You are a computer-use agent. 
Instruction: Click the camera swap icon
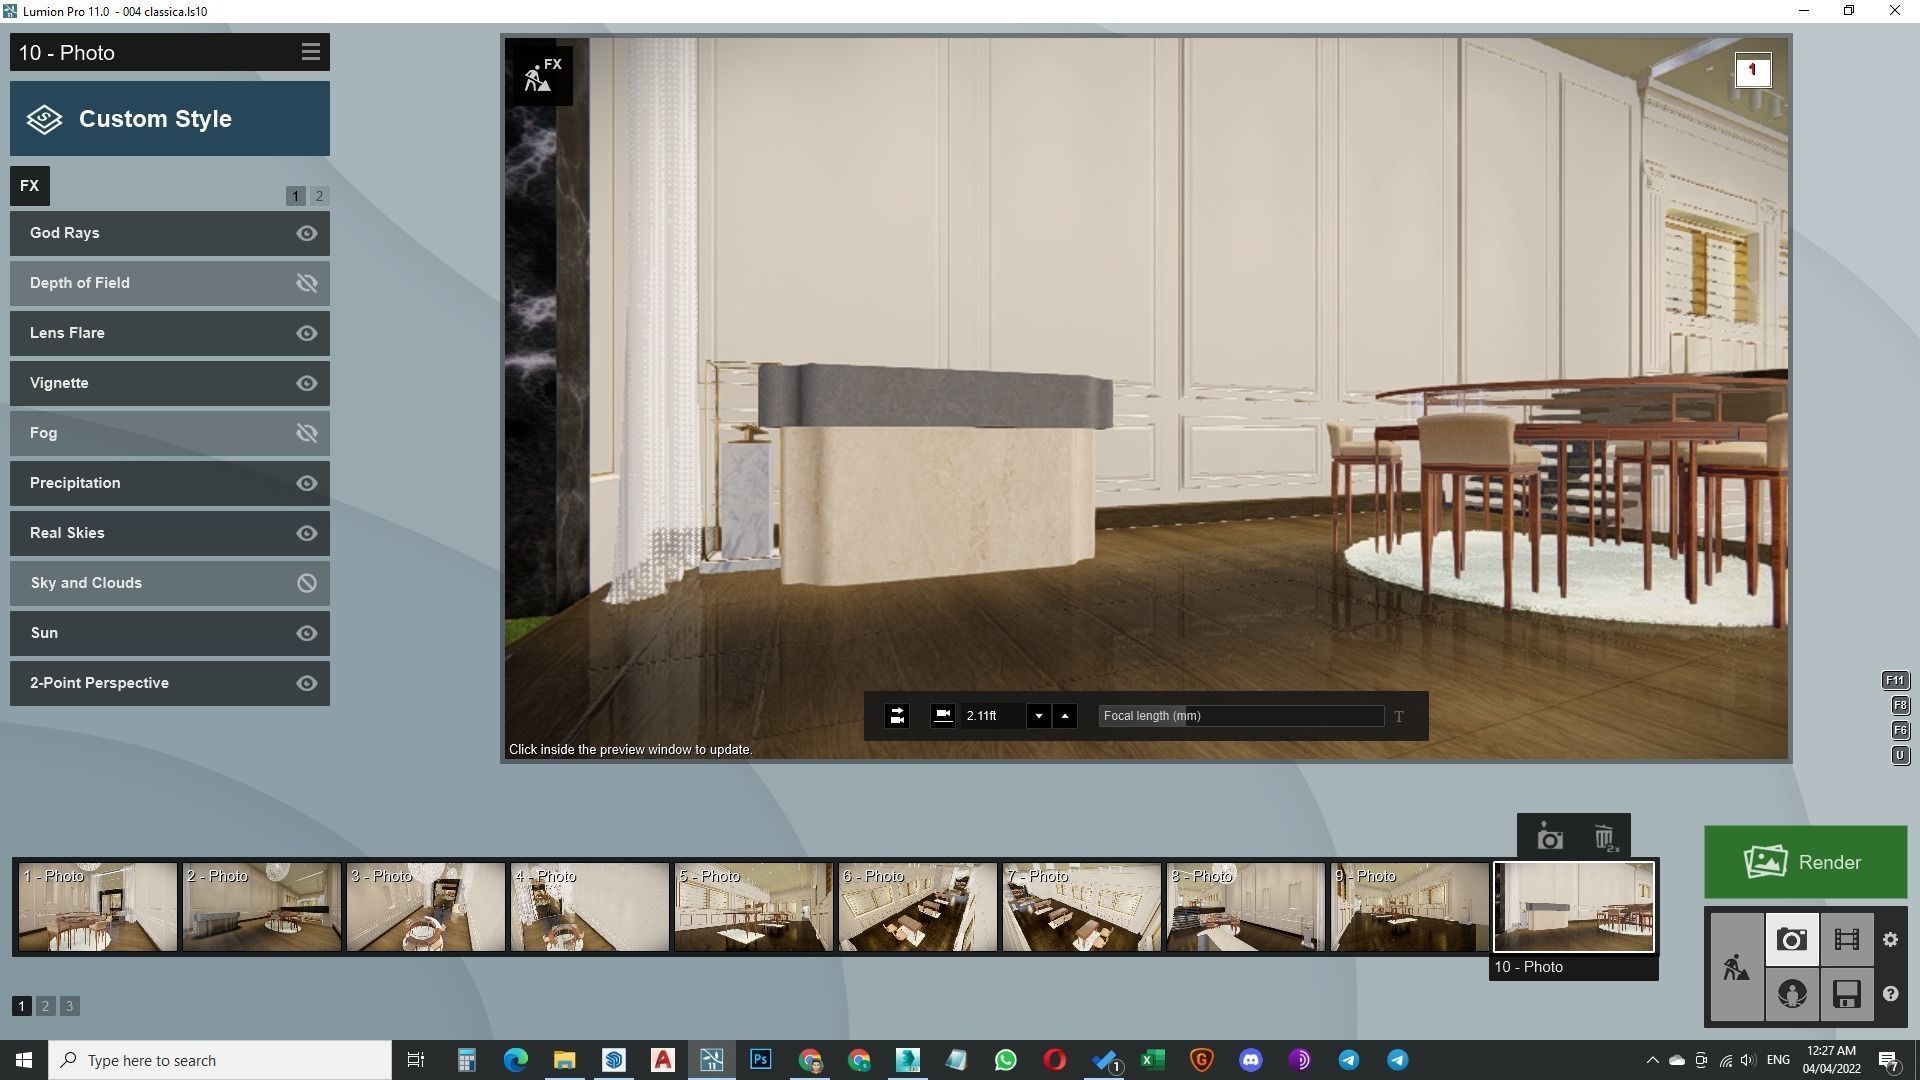pos(897,716)
